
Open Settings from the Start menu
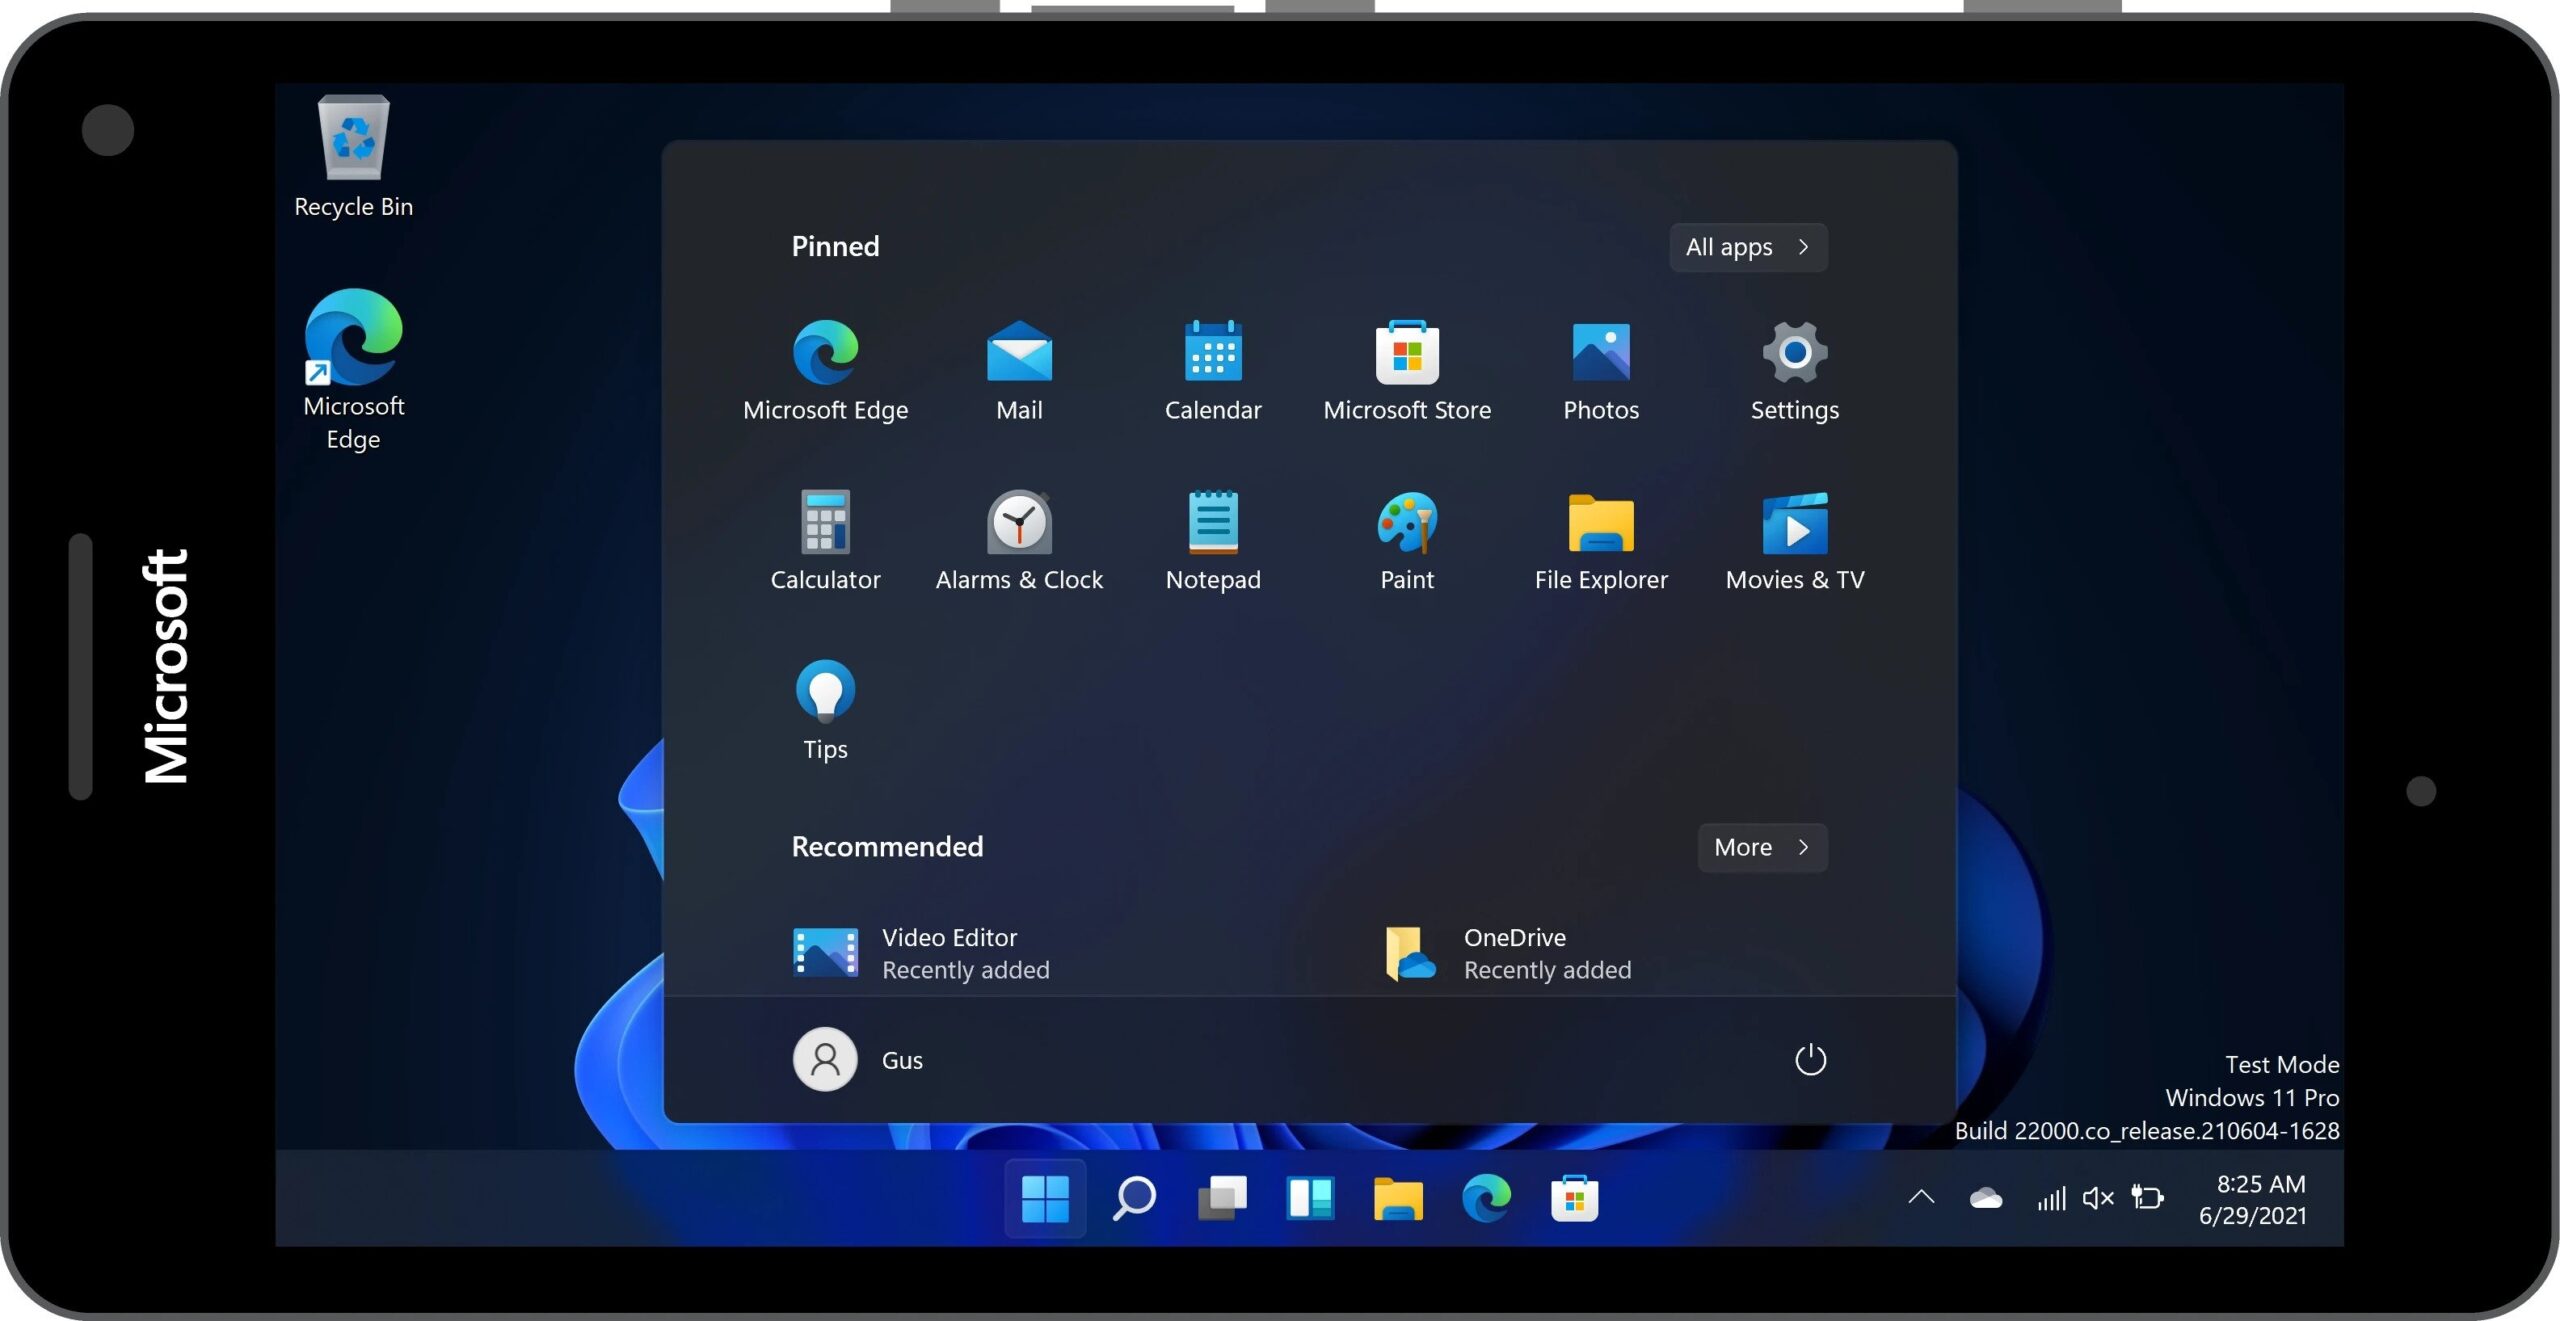coord(1794,371)
